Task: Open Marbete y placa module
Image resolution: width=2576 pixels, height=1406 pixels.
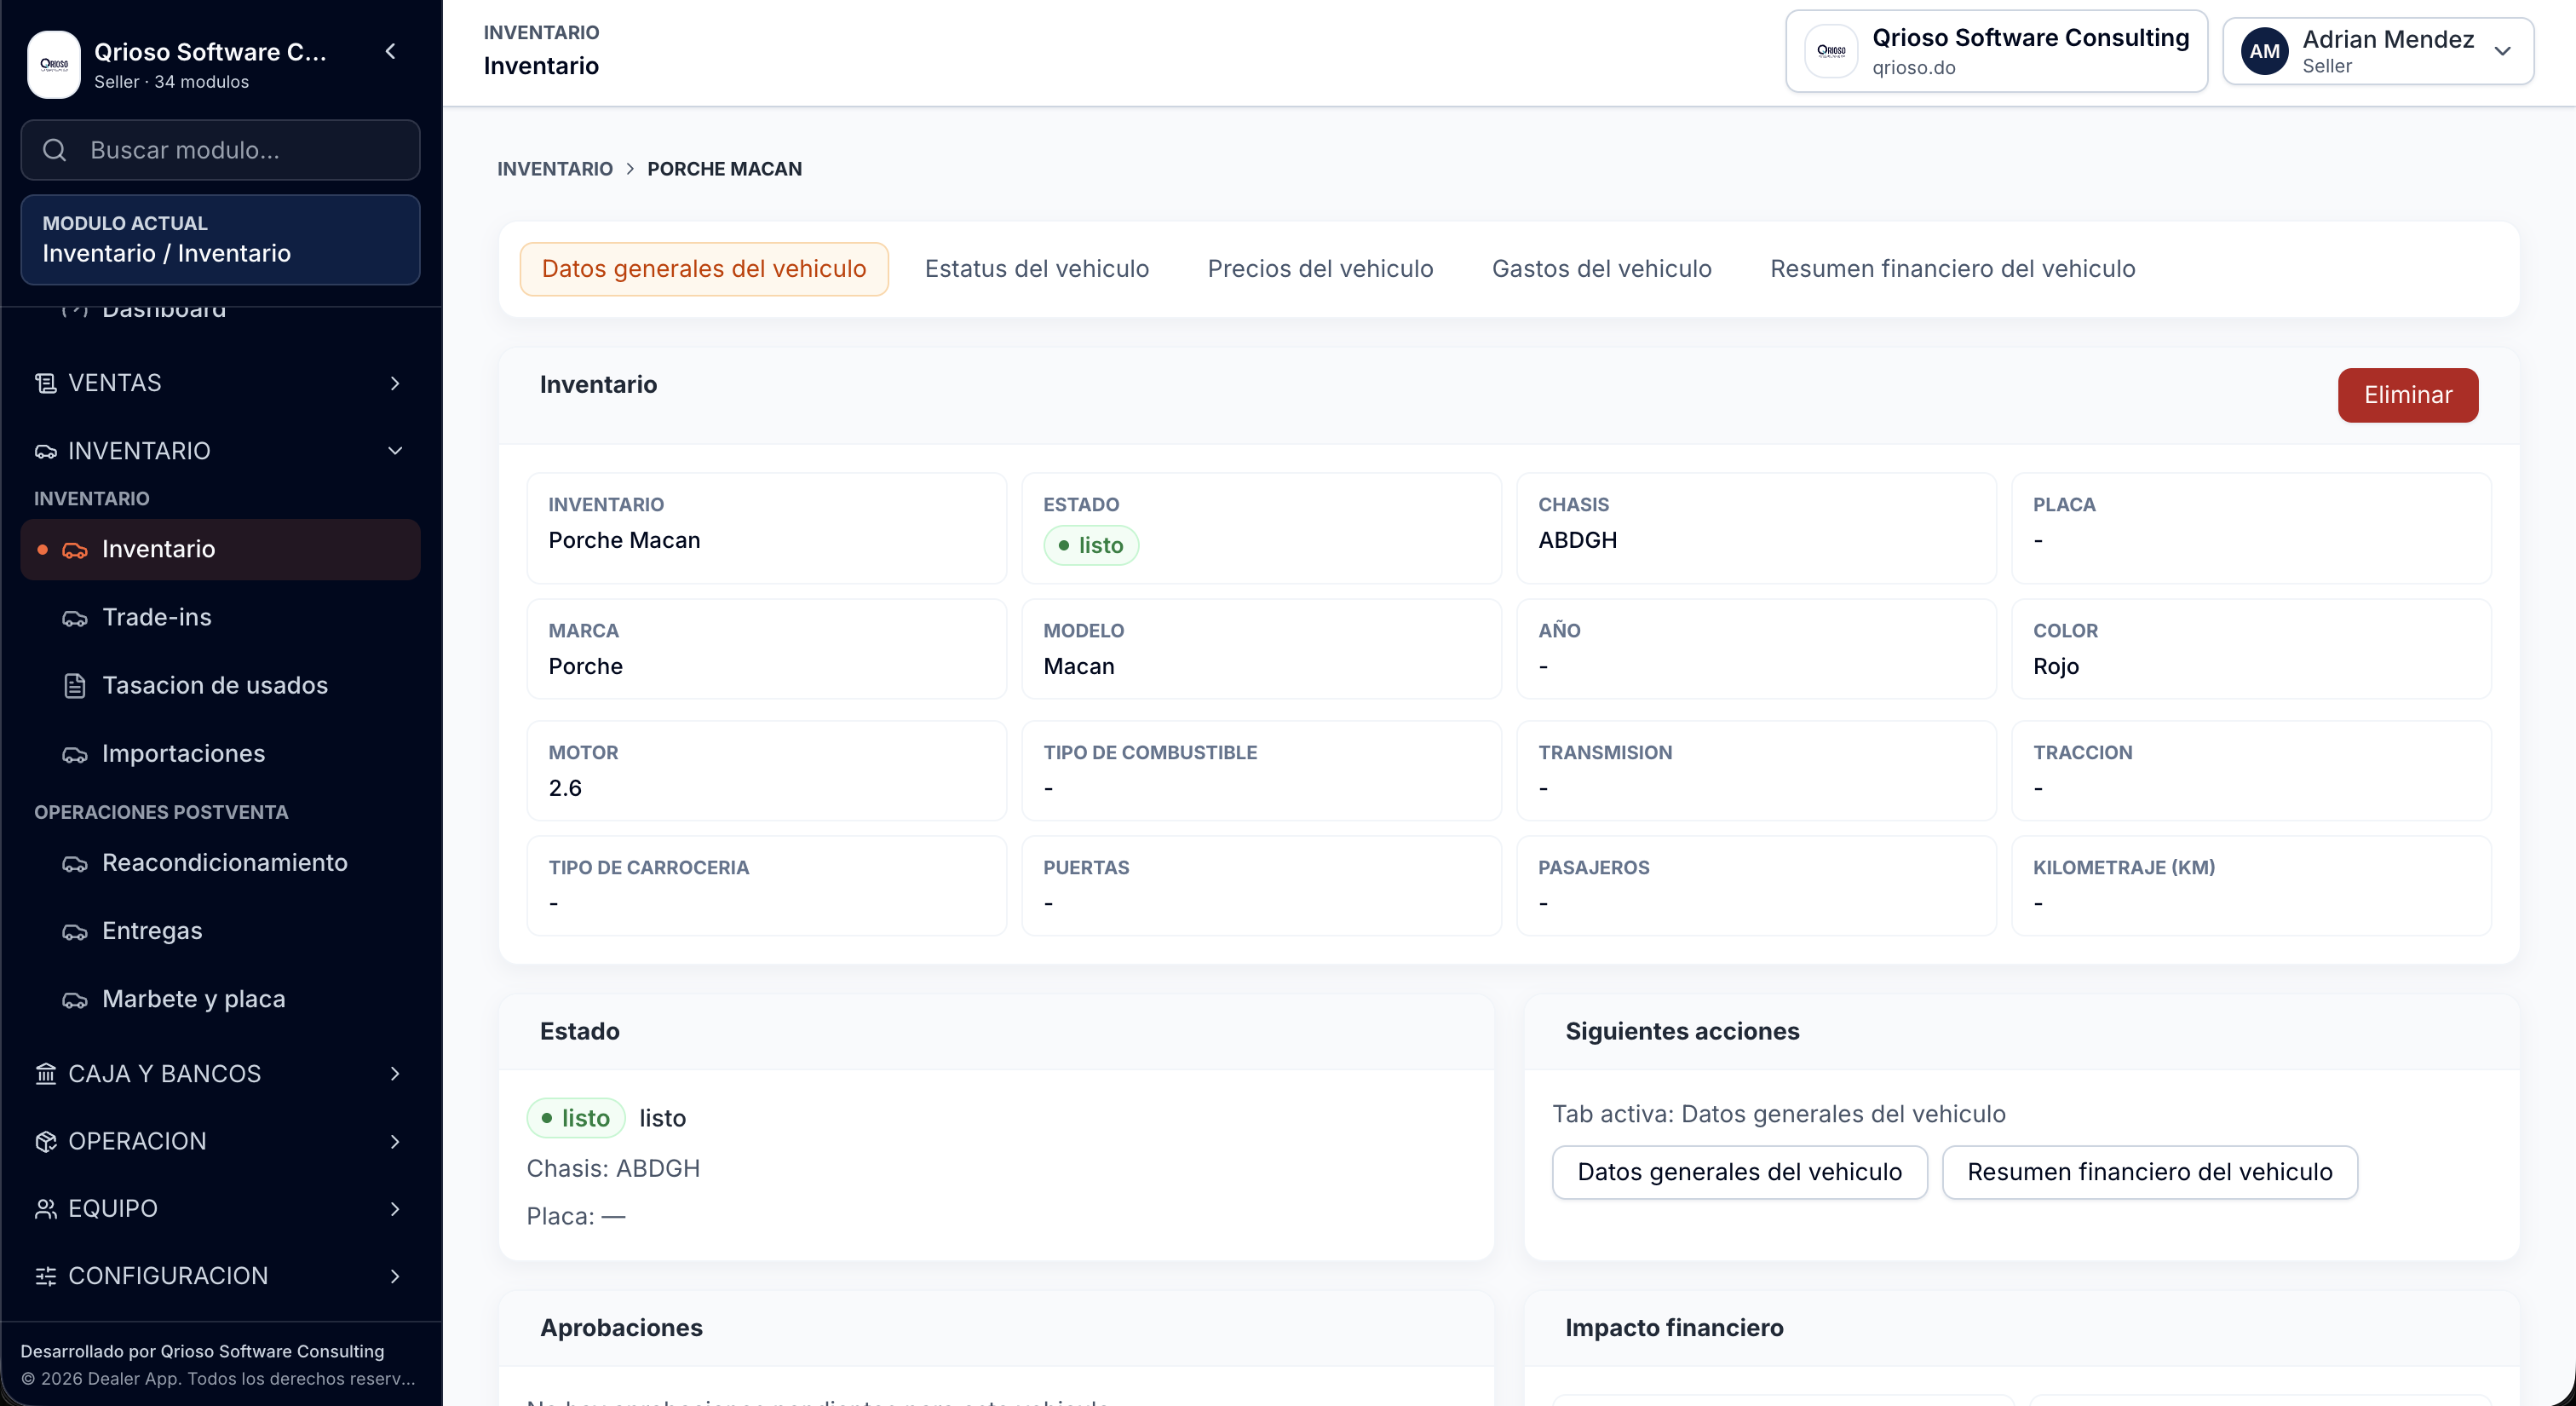Action: click(x=220, y=998)
